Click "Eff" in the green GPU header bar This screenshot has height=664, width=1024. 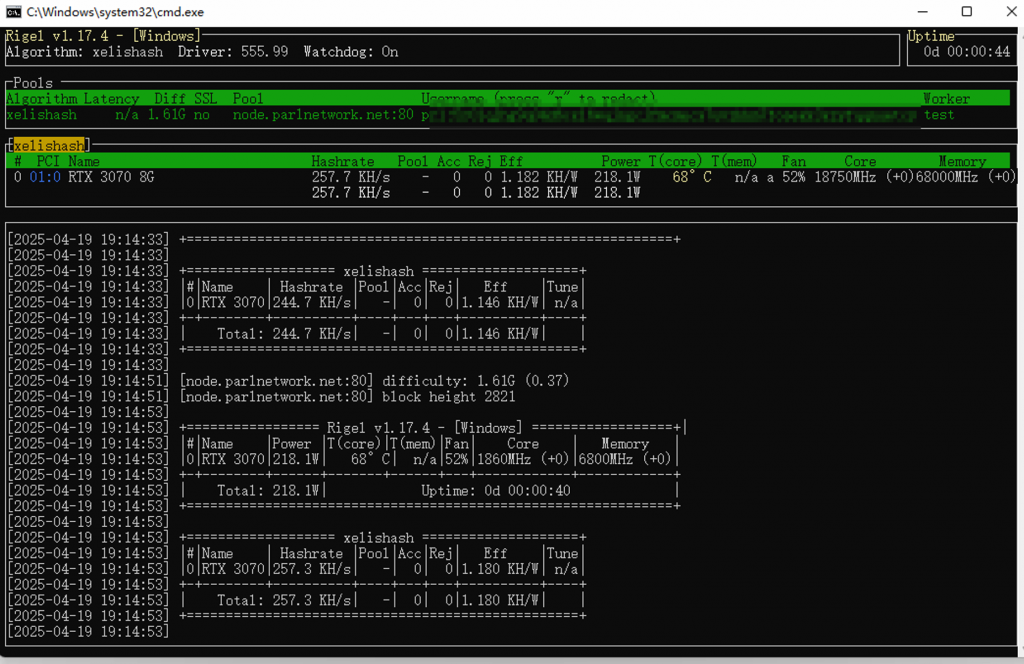[x=511, y=161]
